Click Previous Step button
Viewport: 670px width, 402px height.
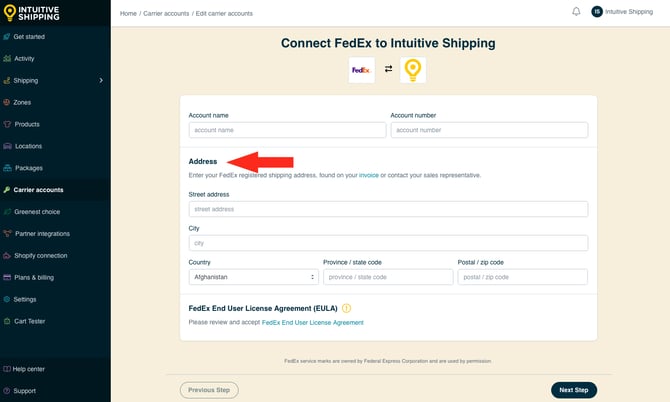[209, 390]
